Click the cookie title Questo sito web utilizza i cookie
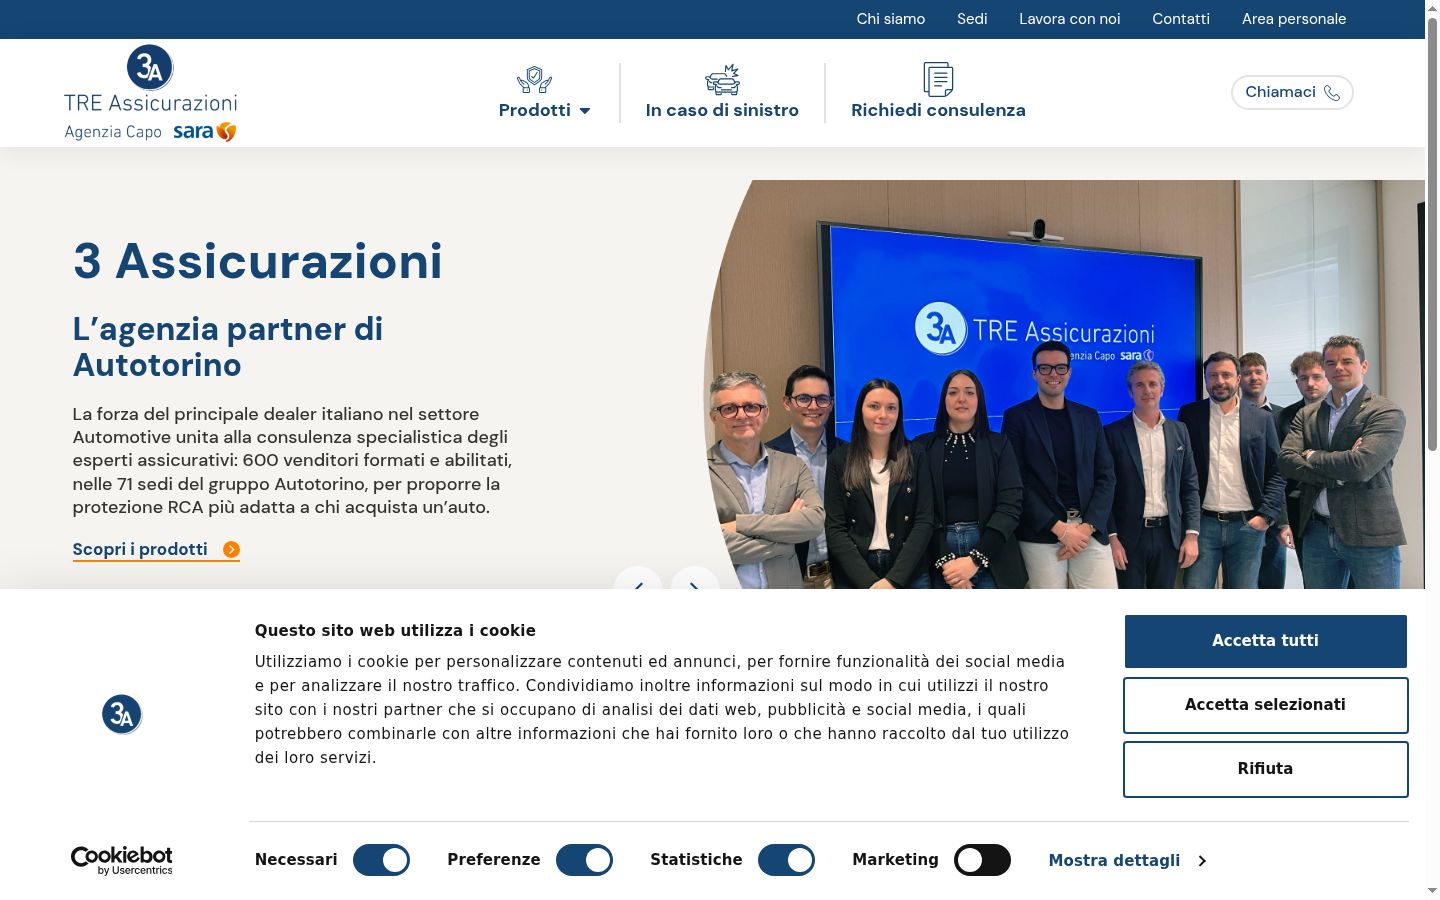The width and height of the screenshot is (1440, 900). tap(395, 631)
